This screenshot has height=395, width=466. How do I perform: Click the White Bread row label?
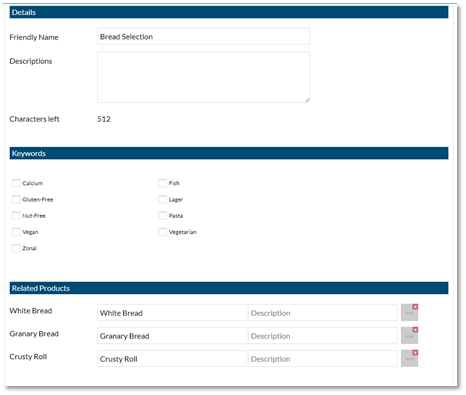click(x=31, y=311)
